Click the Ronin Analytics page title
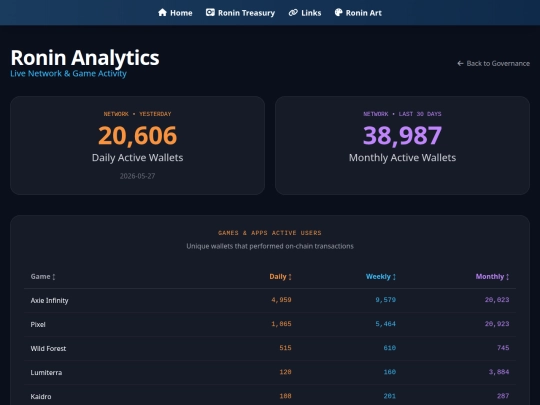 (85, 58)
